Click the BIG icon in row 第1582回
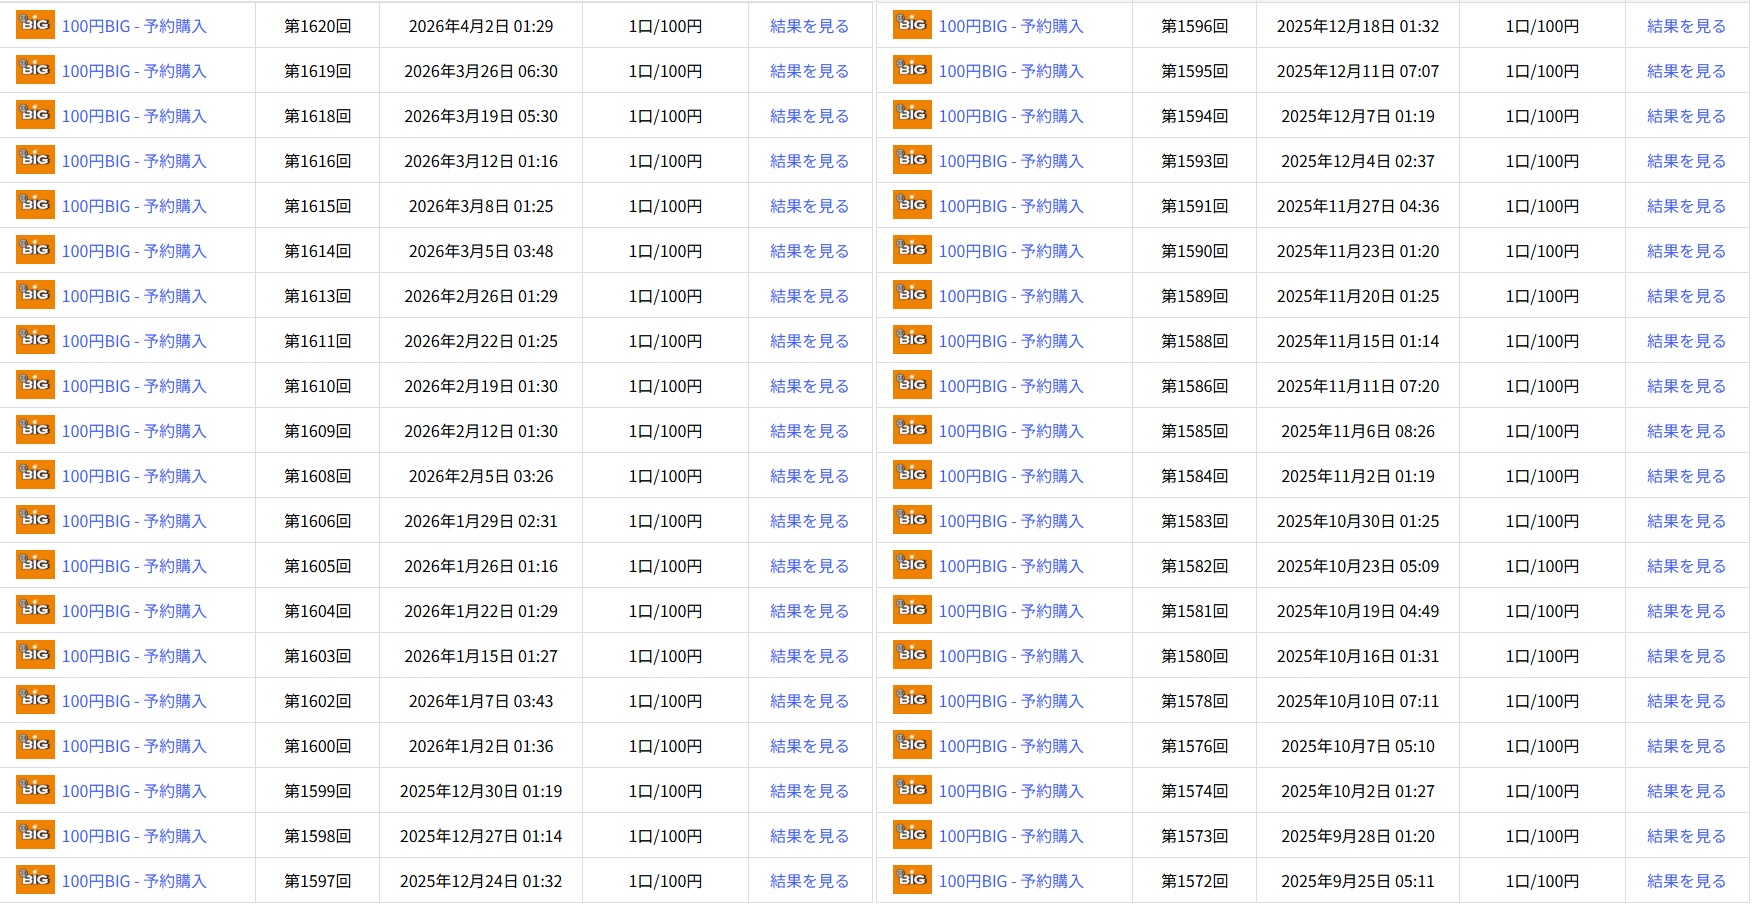This screenshot has width=1755, height=910. 912,565
